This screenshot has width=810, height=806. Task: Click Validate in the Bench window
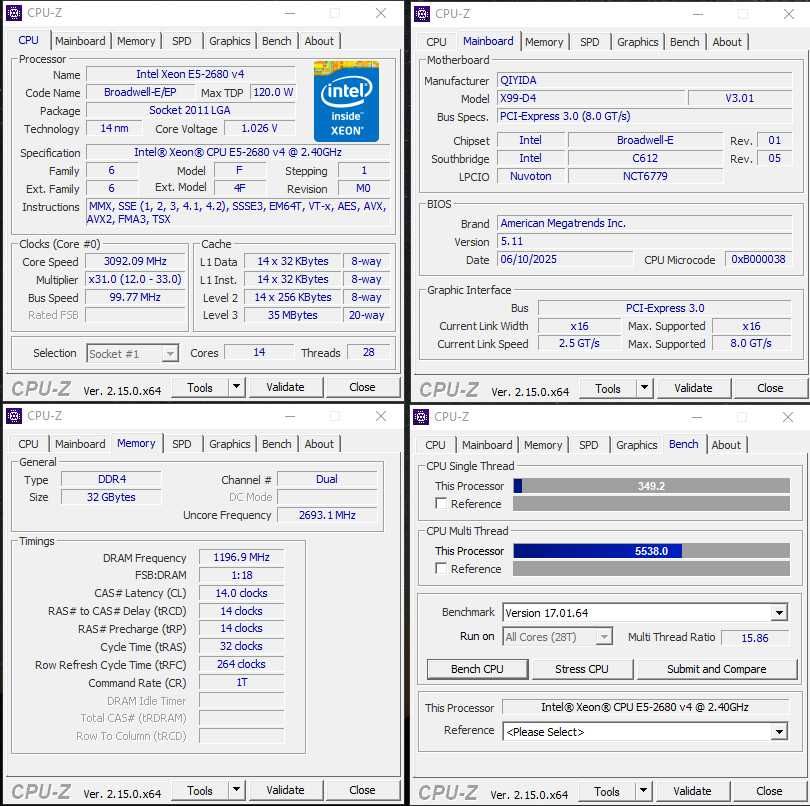tap(692, 791)
